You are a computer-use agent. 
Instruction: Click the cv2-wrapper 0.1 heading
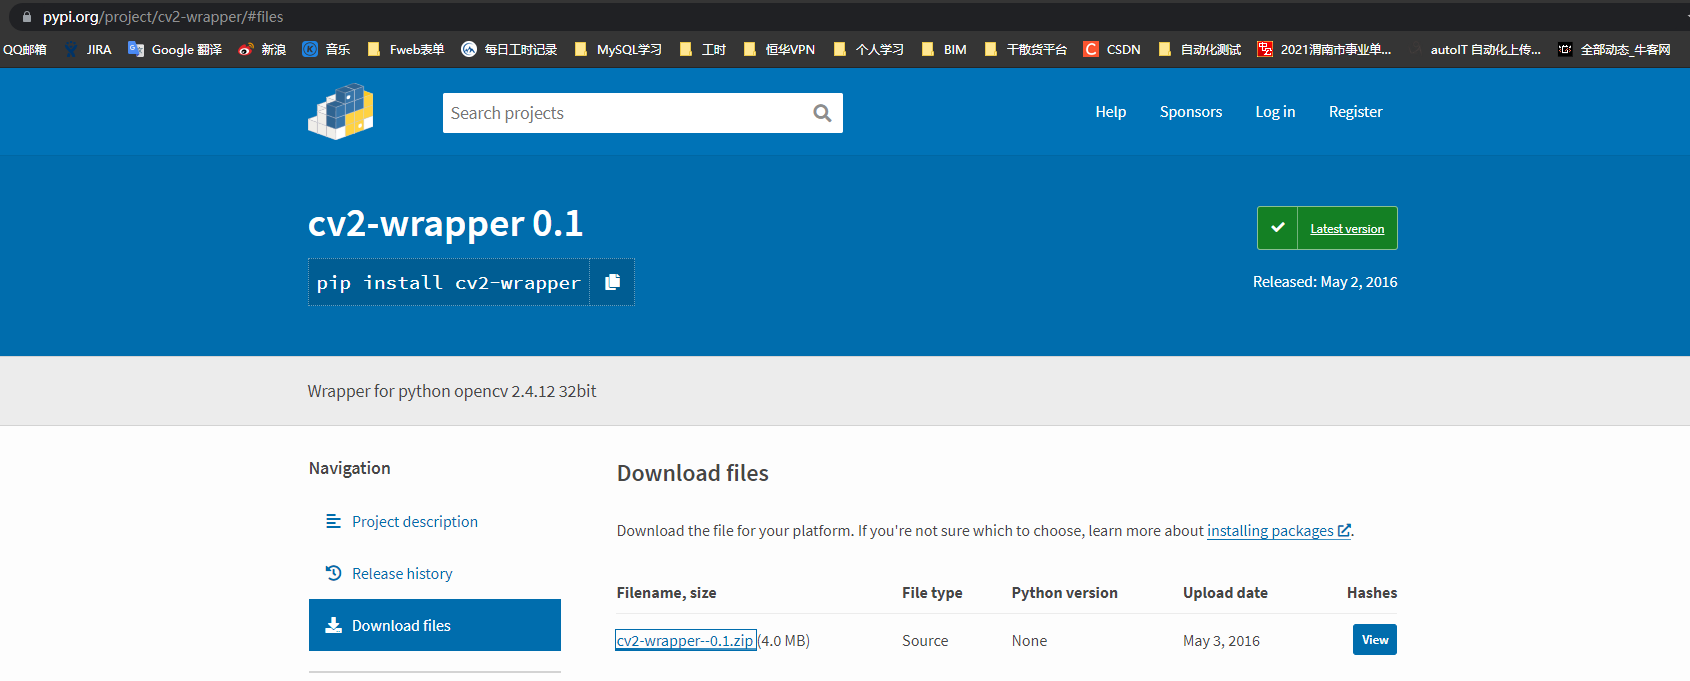(445, 223)
